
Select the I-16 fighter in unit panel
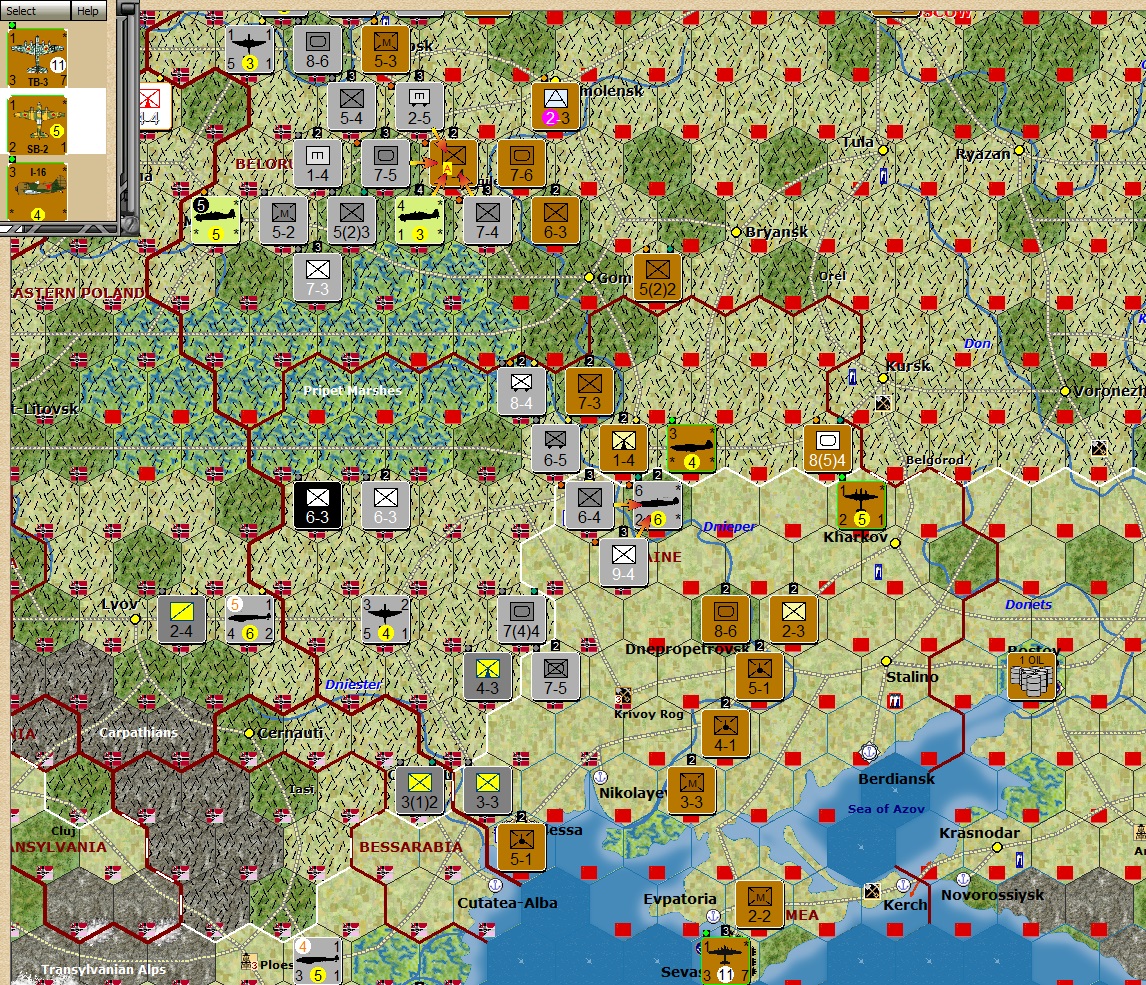pos(37,191)
